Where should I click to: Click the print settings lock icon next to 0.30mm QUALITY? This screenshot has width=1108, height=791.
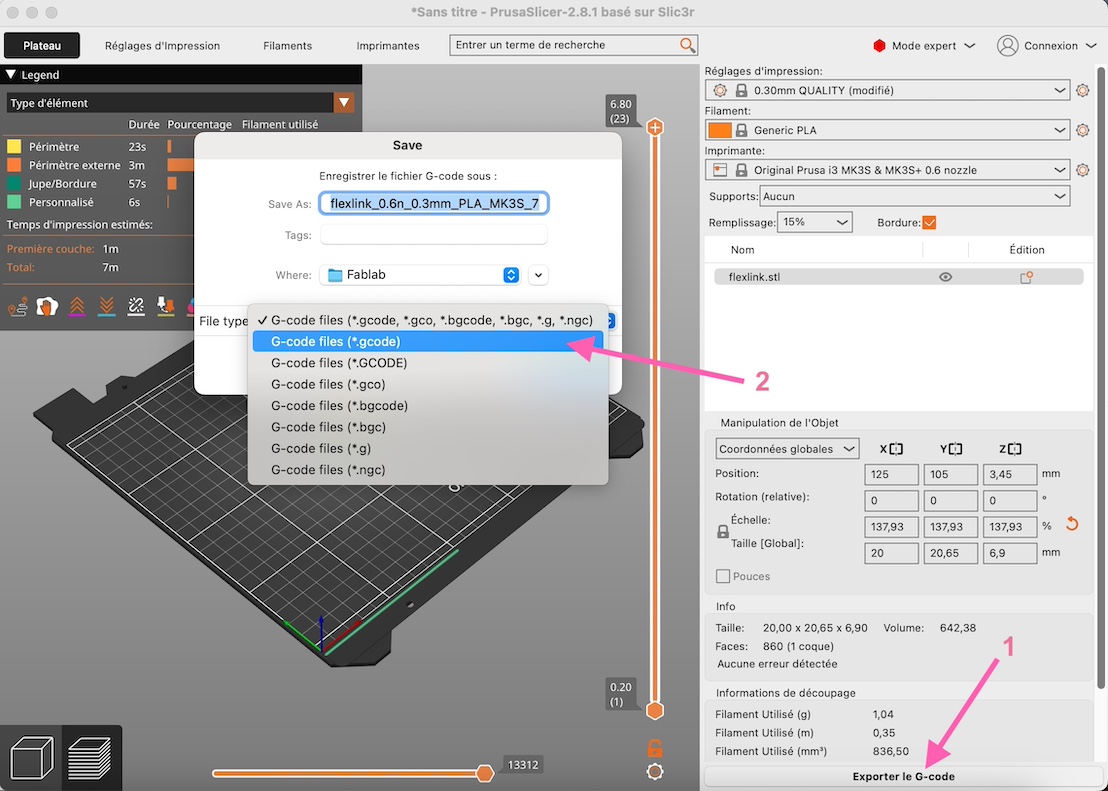(x=741, y=90)
